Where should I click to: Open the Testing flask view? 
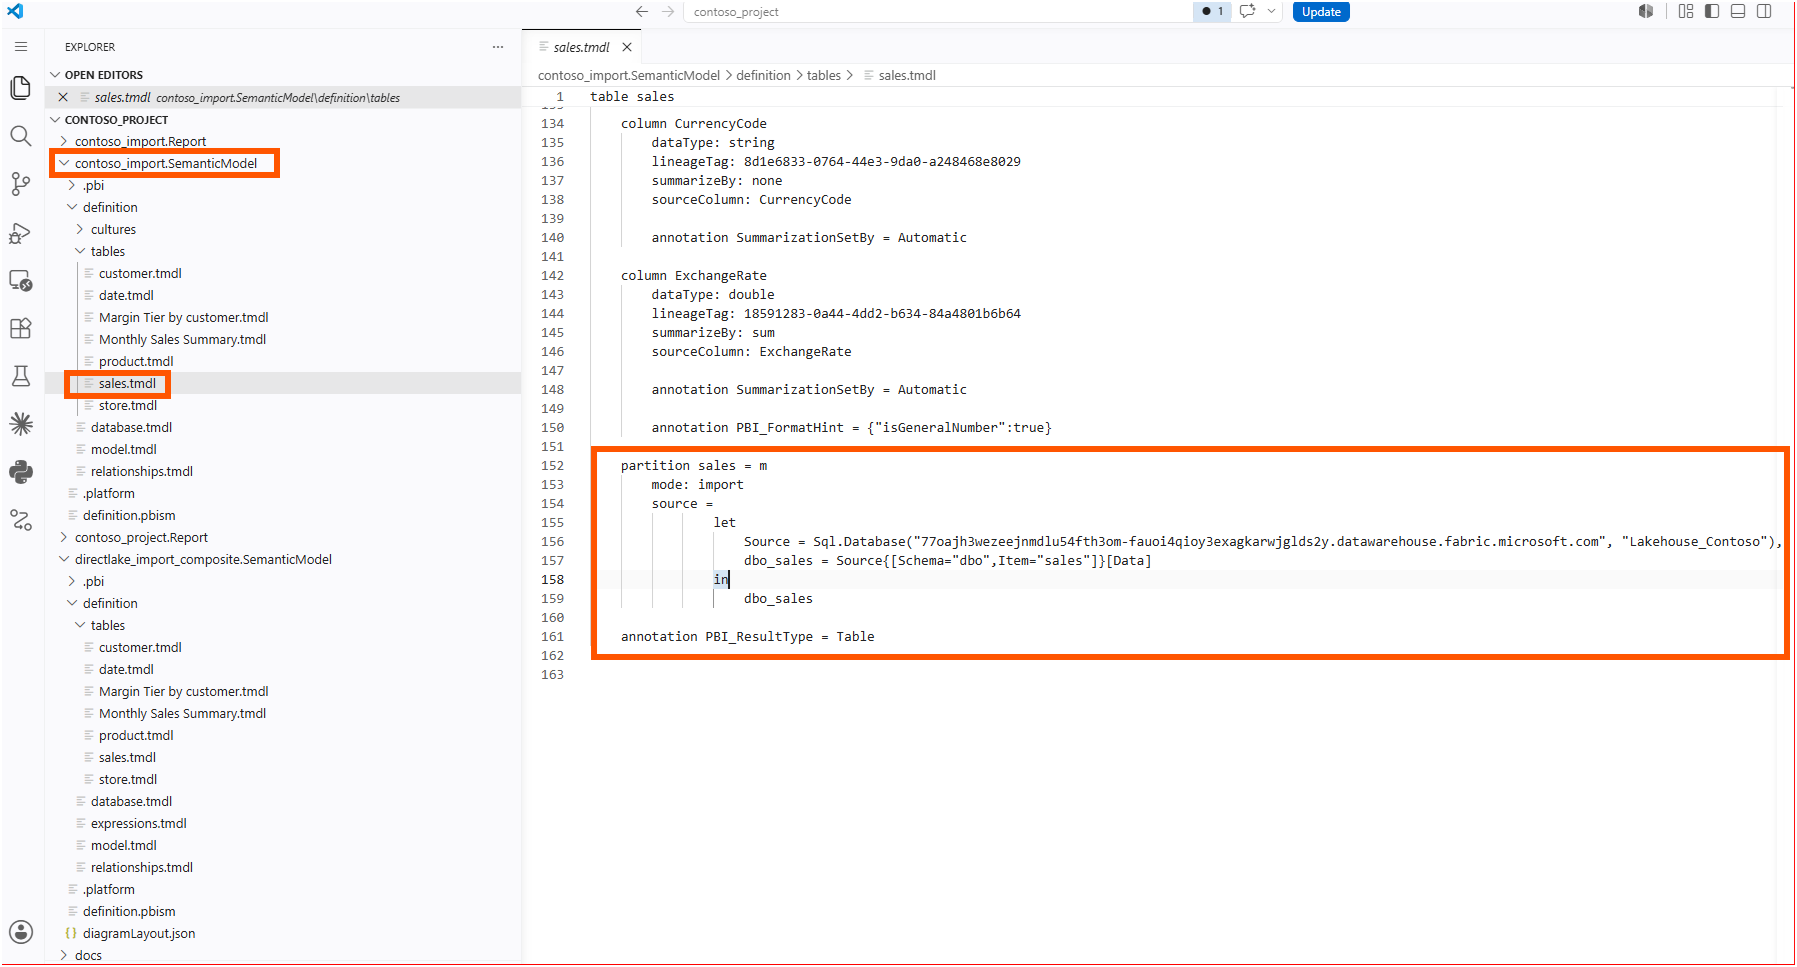pyautogui.click(x=20, y=376)
